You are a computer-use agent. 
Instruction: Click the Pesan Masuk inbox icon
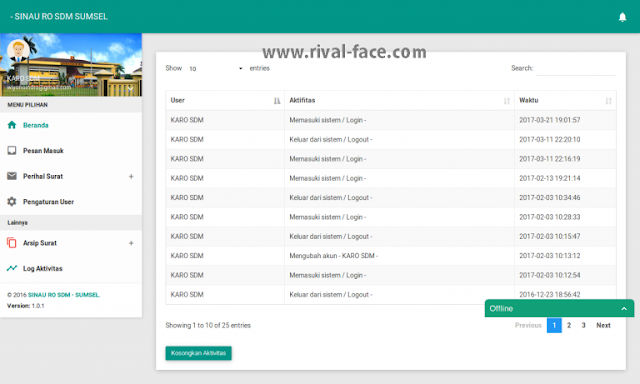click(x=12, y=151)
